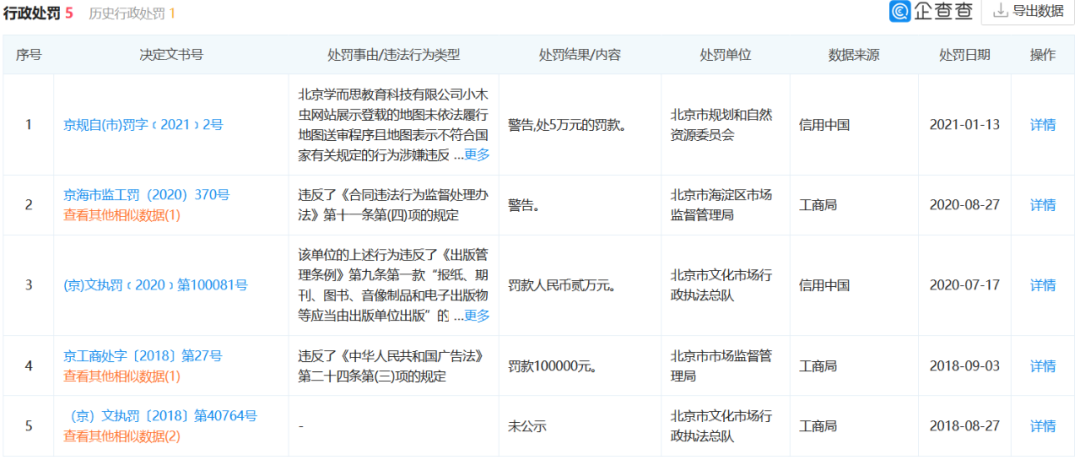Open 详情 for 2020-07-17 penalty

[x=1042, y=285]
